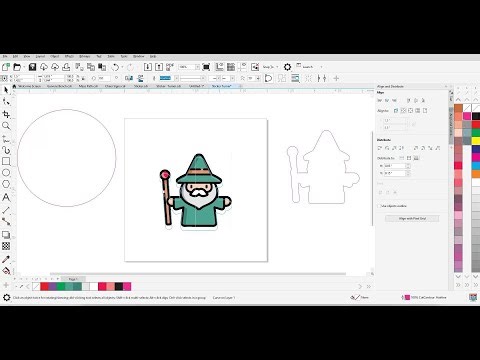This screenshot has width=480, height=360.
Task: Open the Edit menu
Action: pos(15,57)
